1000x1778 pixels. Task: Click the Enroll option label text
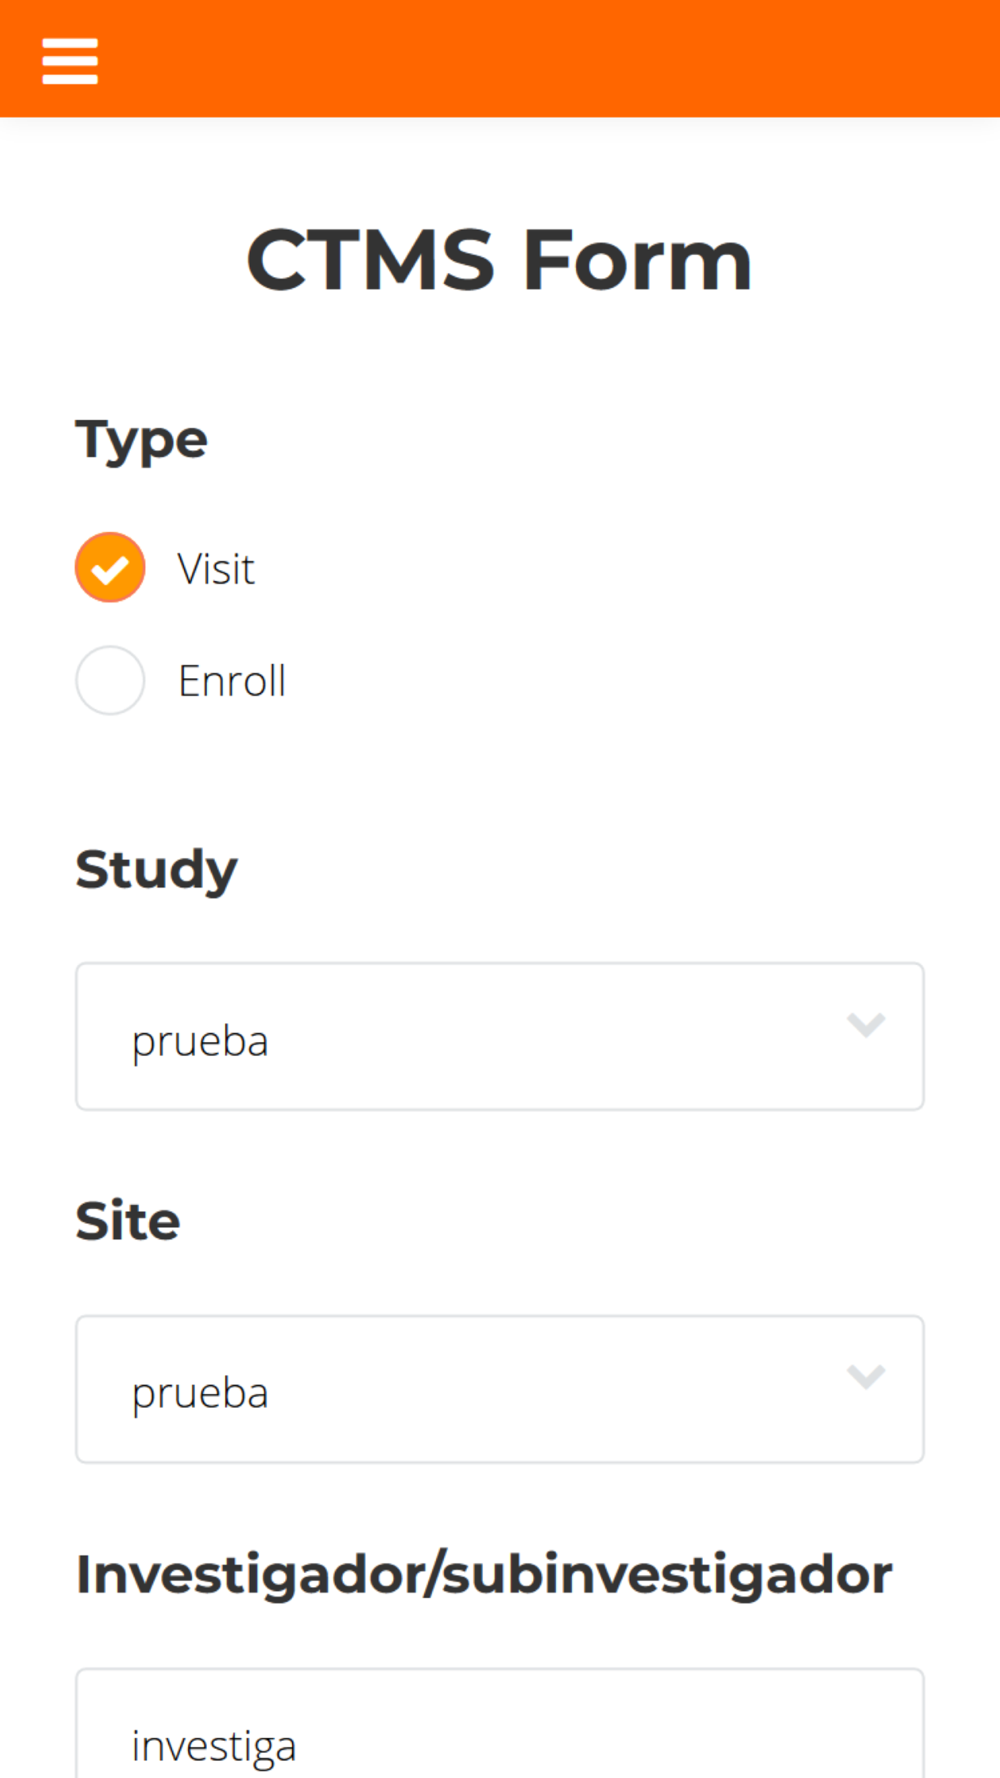[x=232, y=681]
